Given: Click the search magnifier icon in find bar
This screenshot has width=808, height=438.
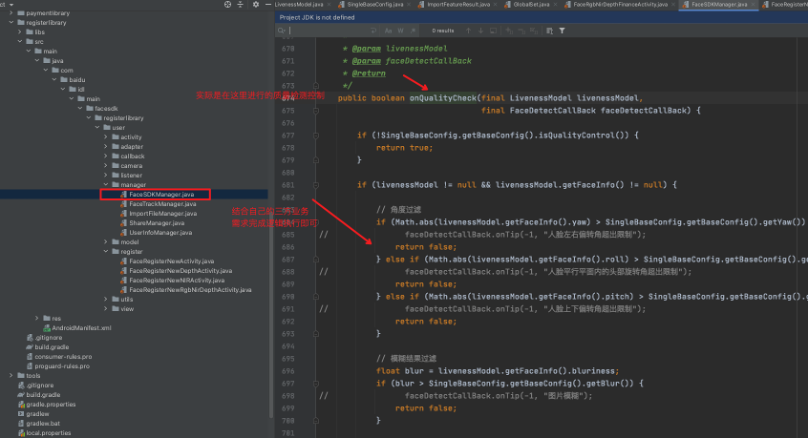Looking at the screenshot, I should (x=281, y=31).
